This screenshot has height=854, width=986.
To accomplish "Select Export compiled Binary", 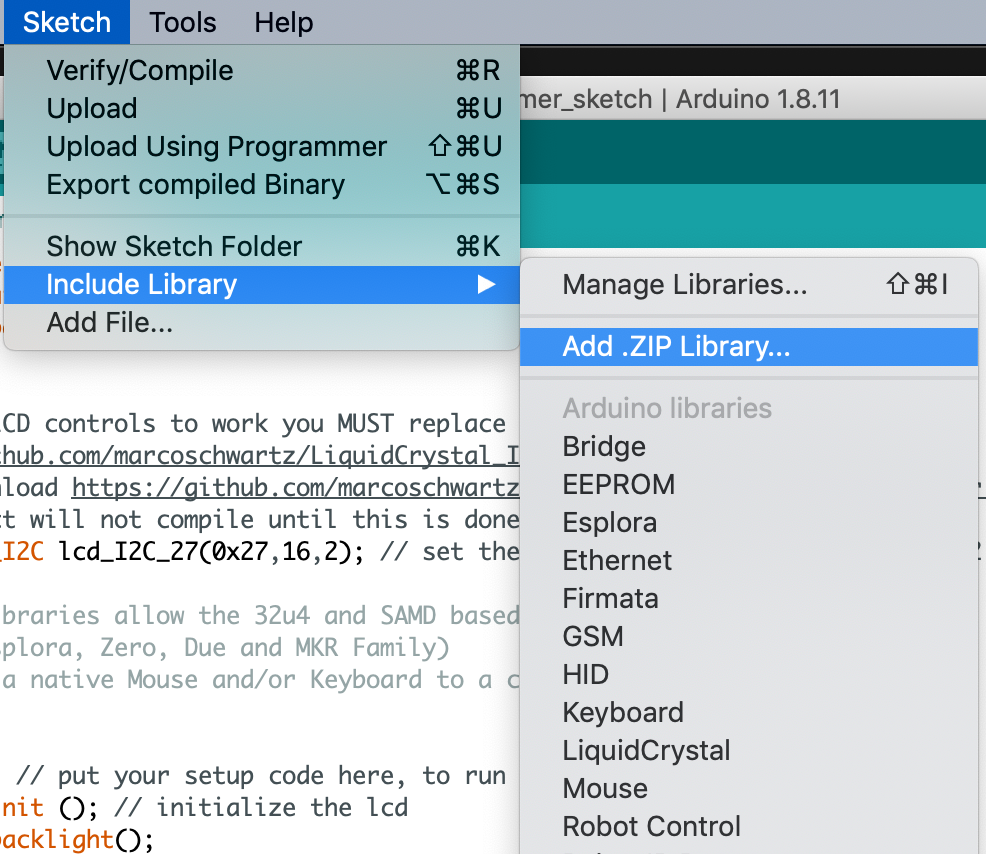I will point(262,184).
